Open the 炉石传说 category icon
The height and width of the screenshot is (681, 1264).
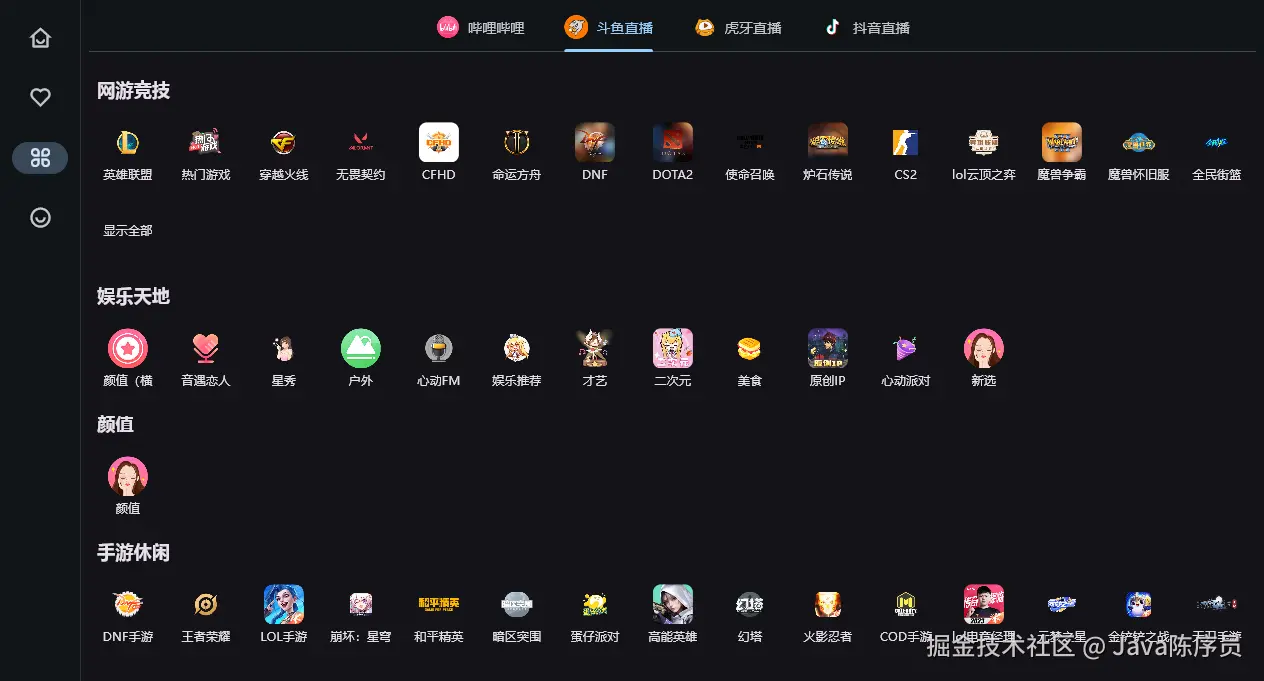click(828, 142)
